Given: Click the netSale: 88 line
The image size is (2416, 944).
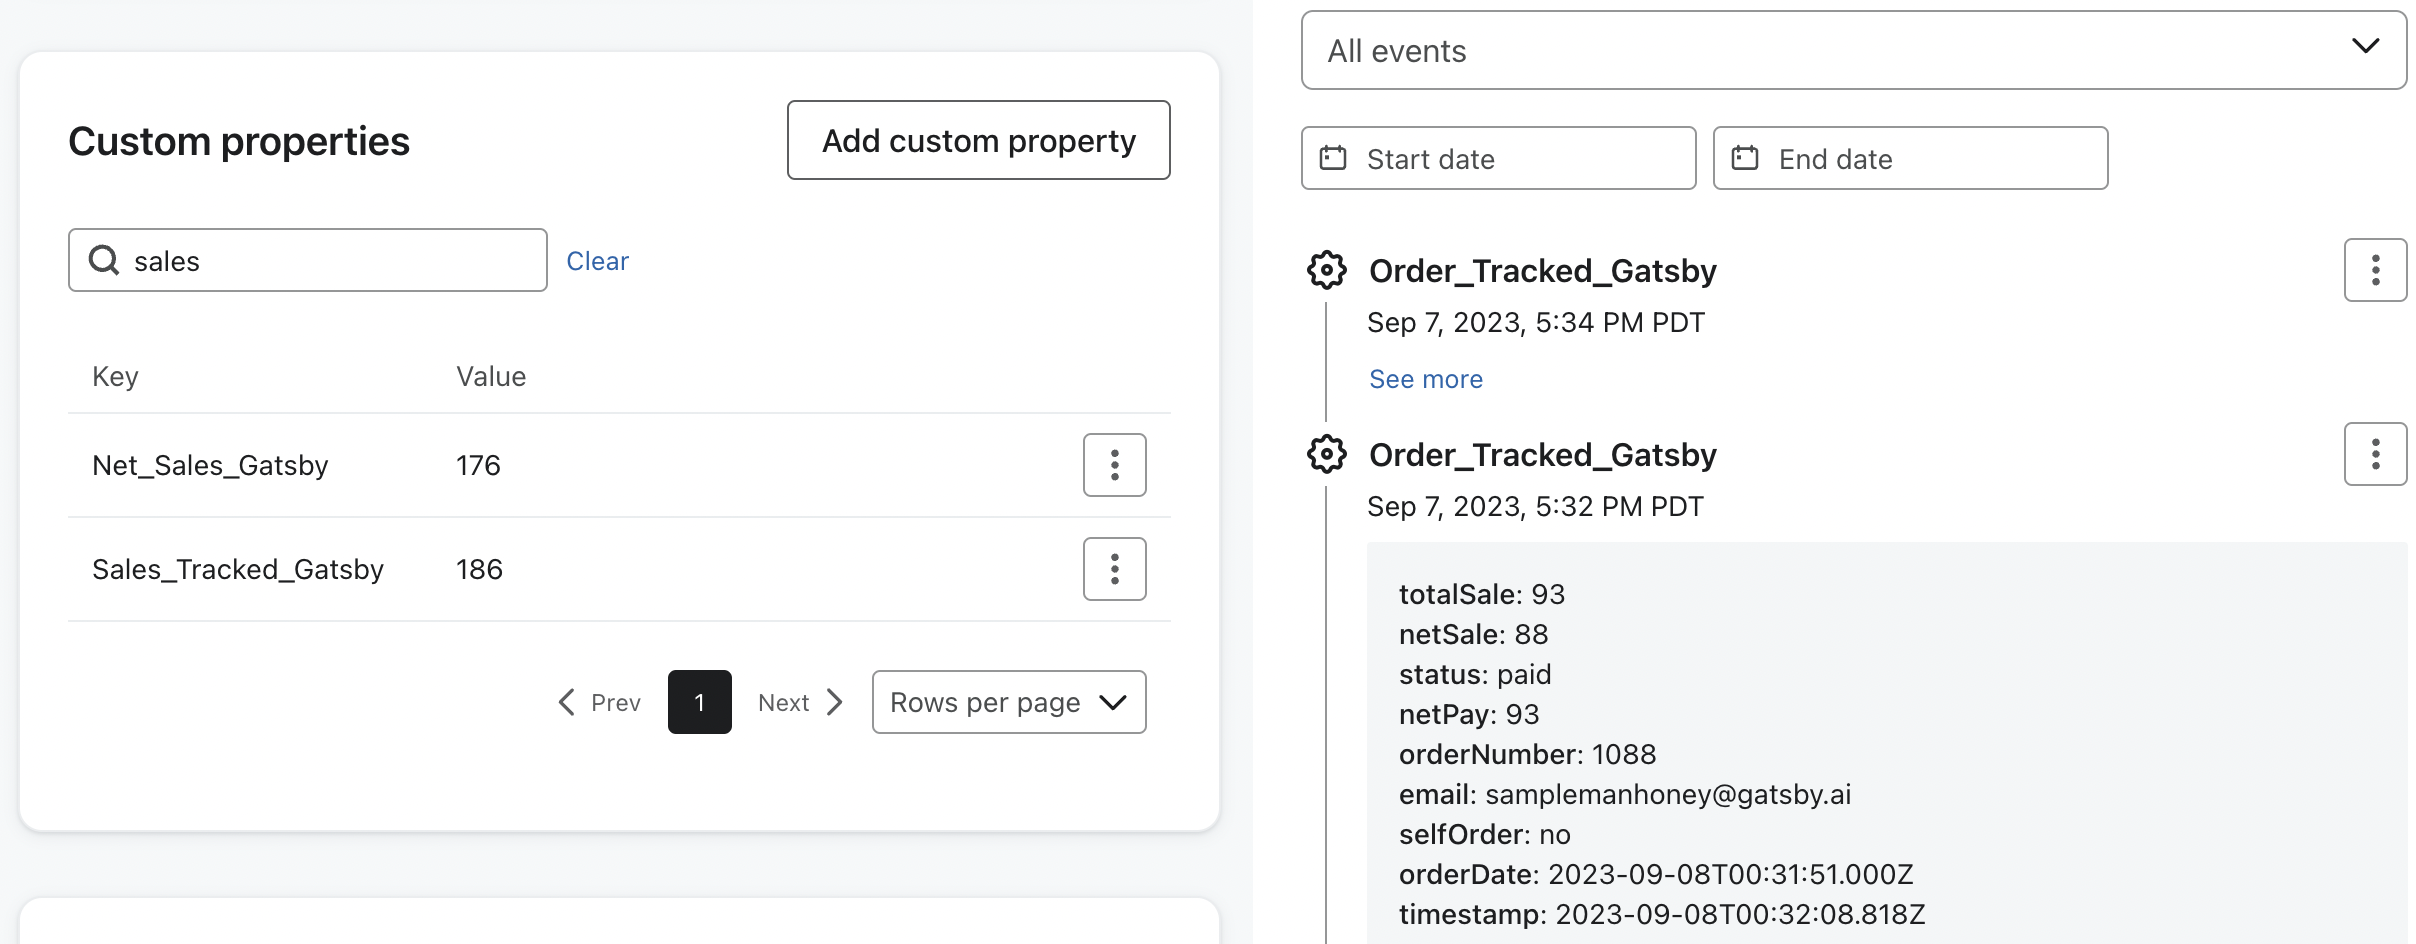Looking at the screenshot, I should coord(1473,634).
